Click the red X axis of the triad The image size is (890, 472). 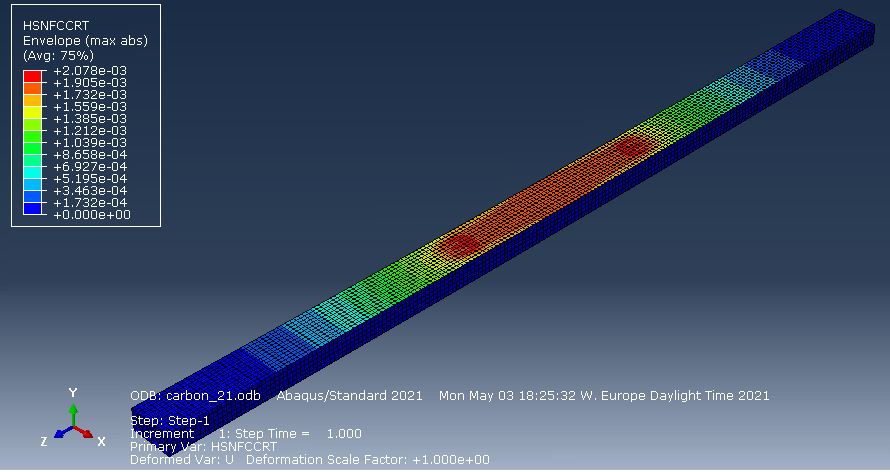click(84, 432)
